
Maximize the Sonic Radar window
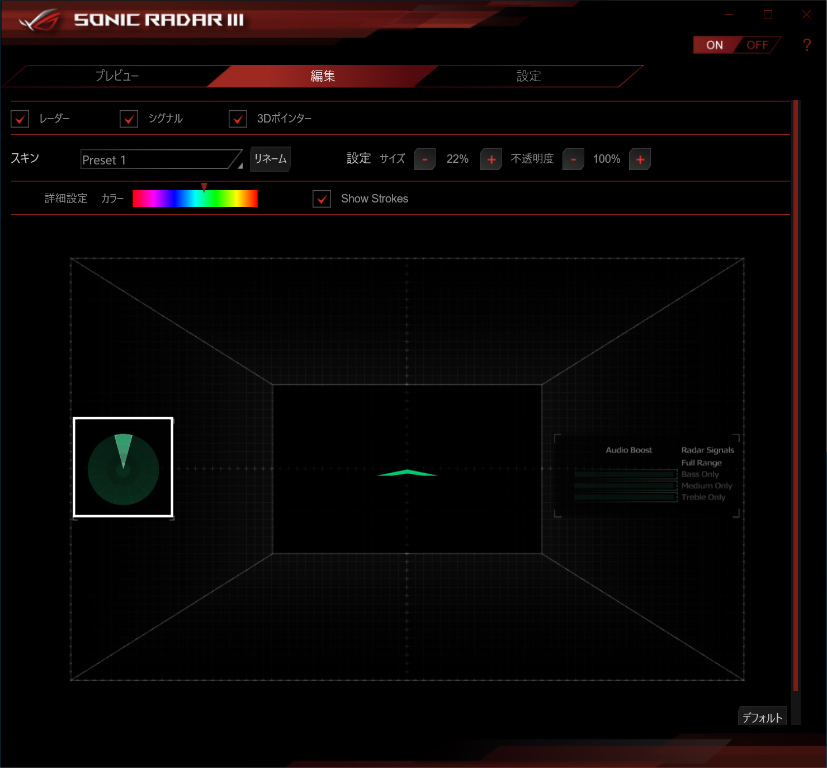point(768,15)
